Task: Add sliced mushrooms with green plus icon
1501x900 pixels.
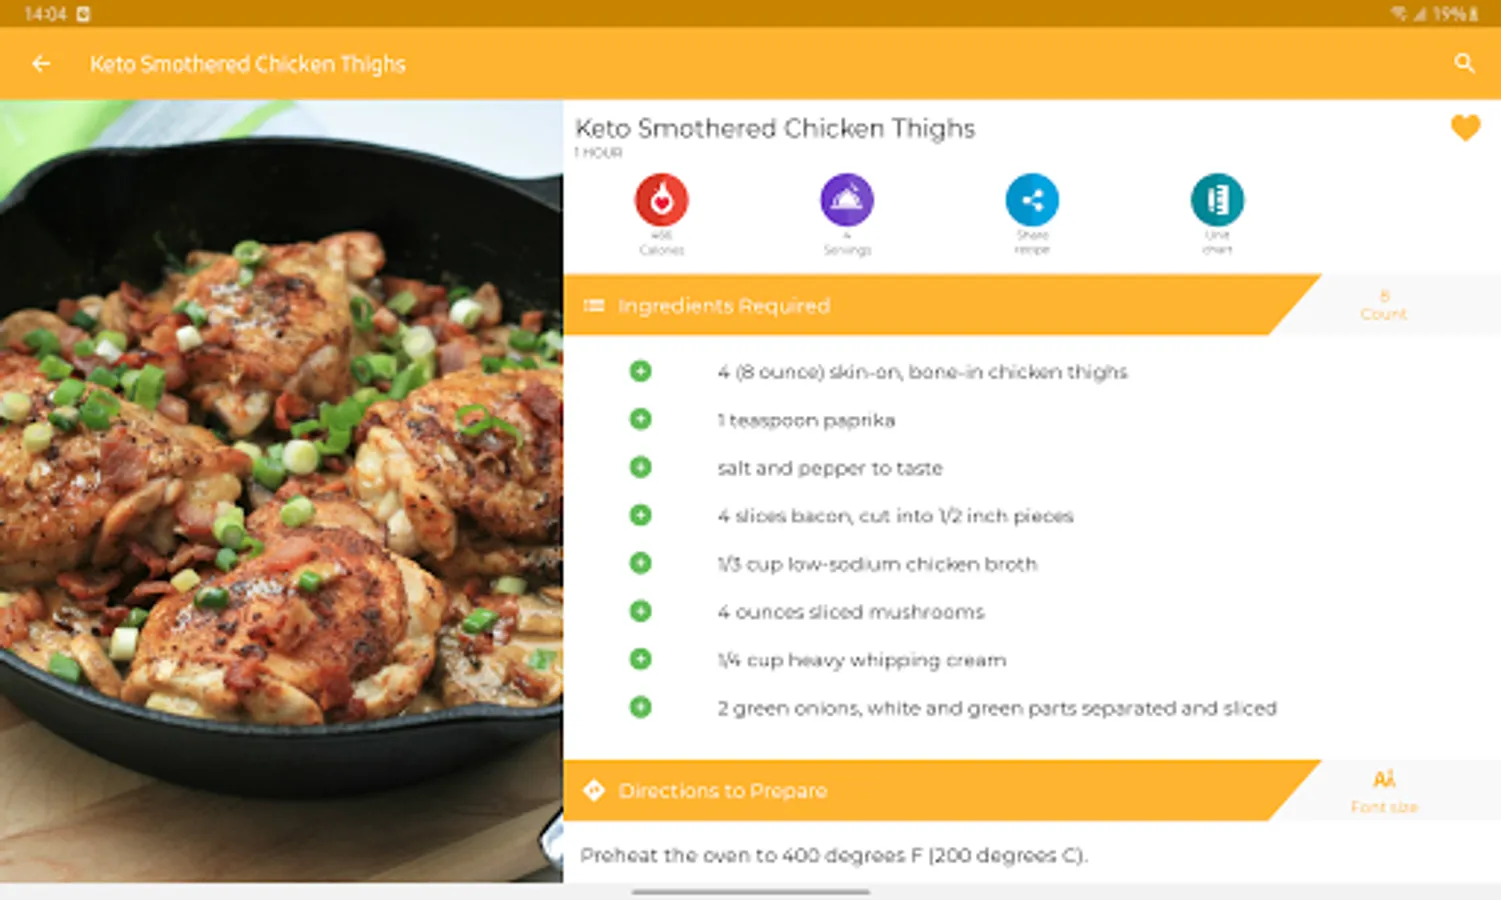Action: tap(640, 611)
